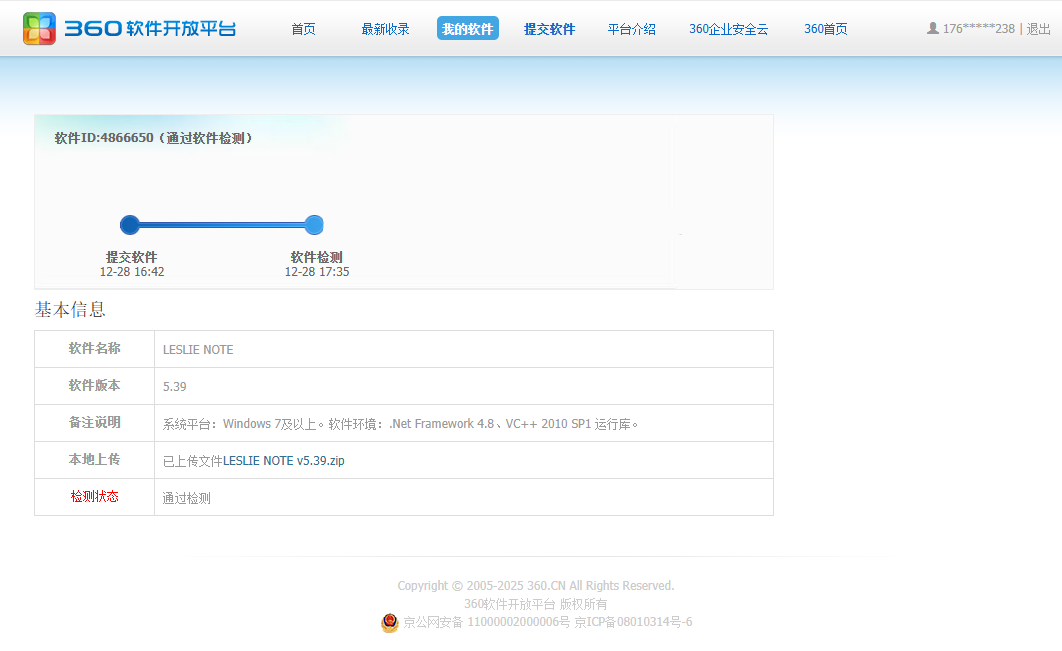Click the user avatar icon
Image resolution: width=1062 pixels, height=651 pixels.
932,29
